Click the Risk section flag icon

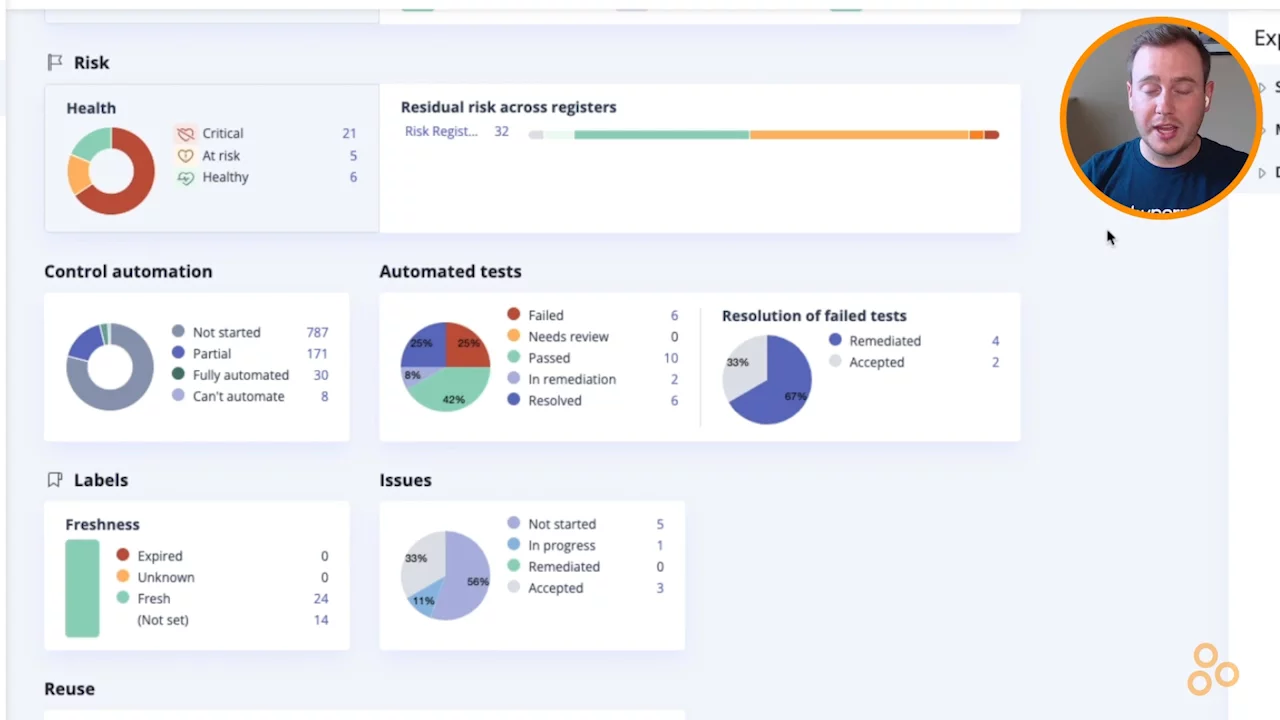55,62
